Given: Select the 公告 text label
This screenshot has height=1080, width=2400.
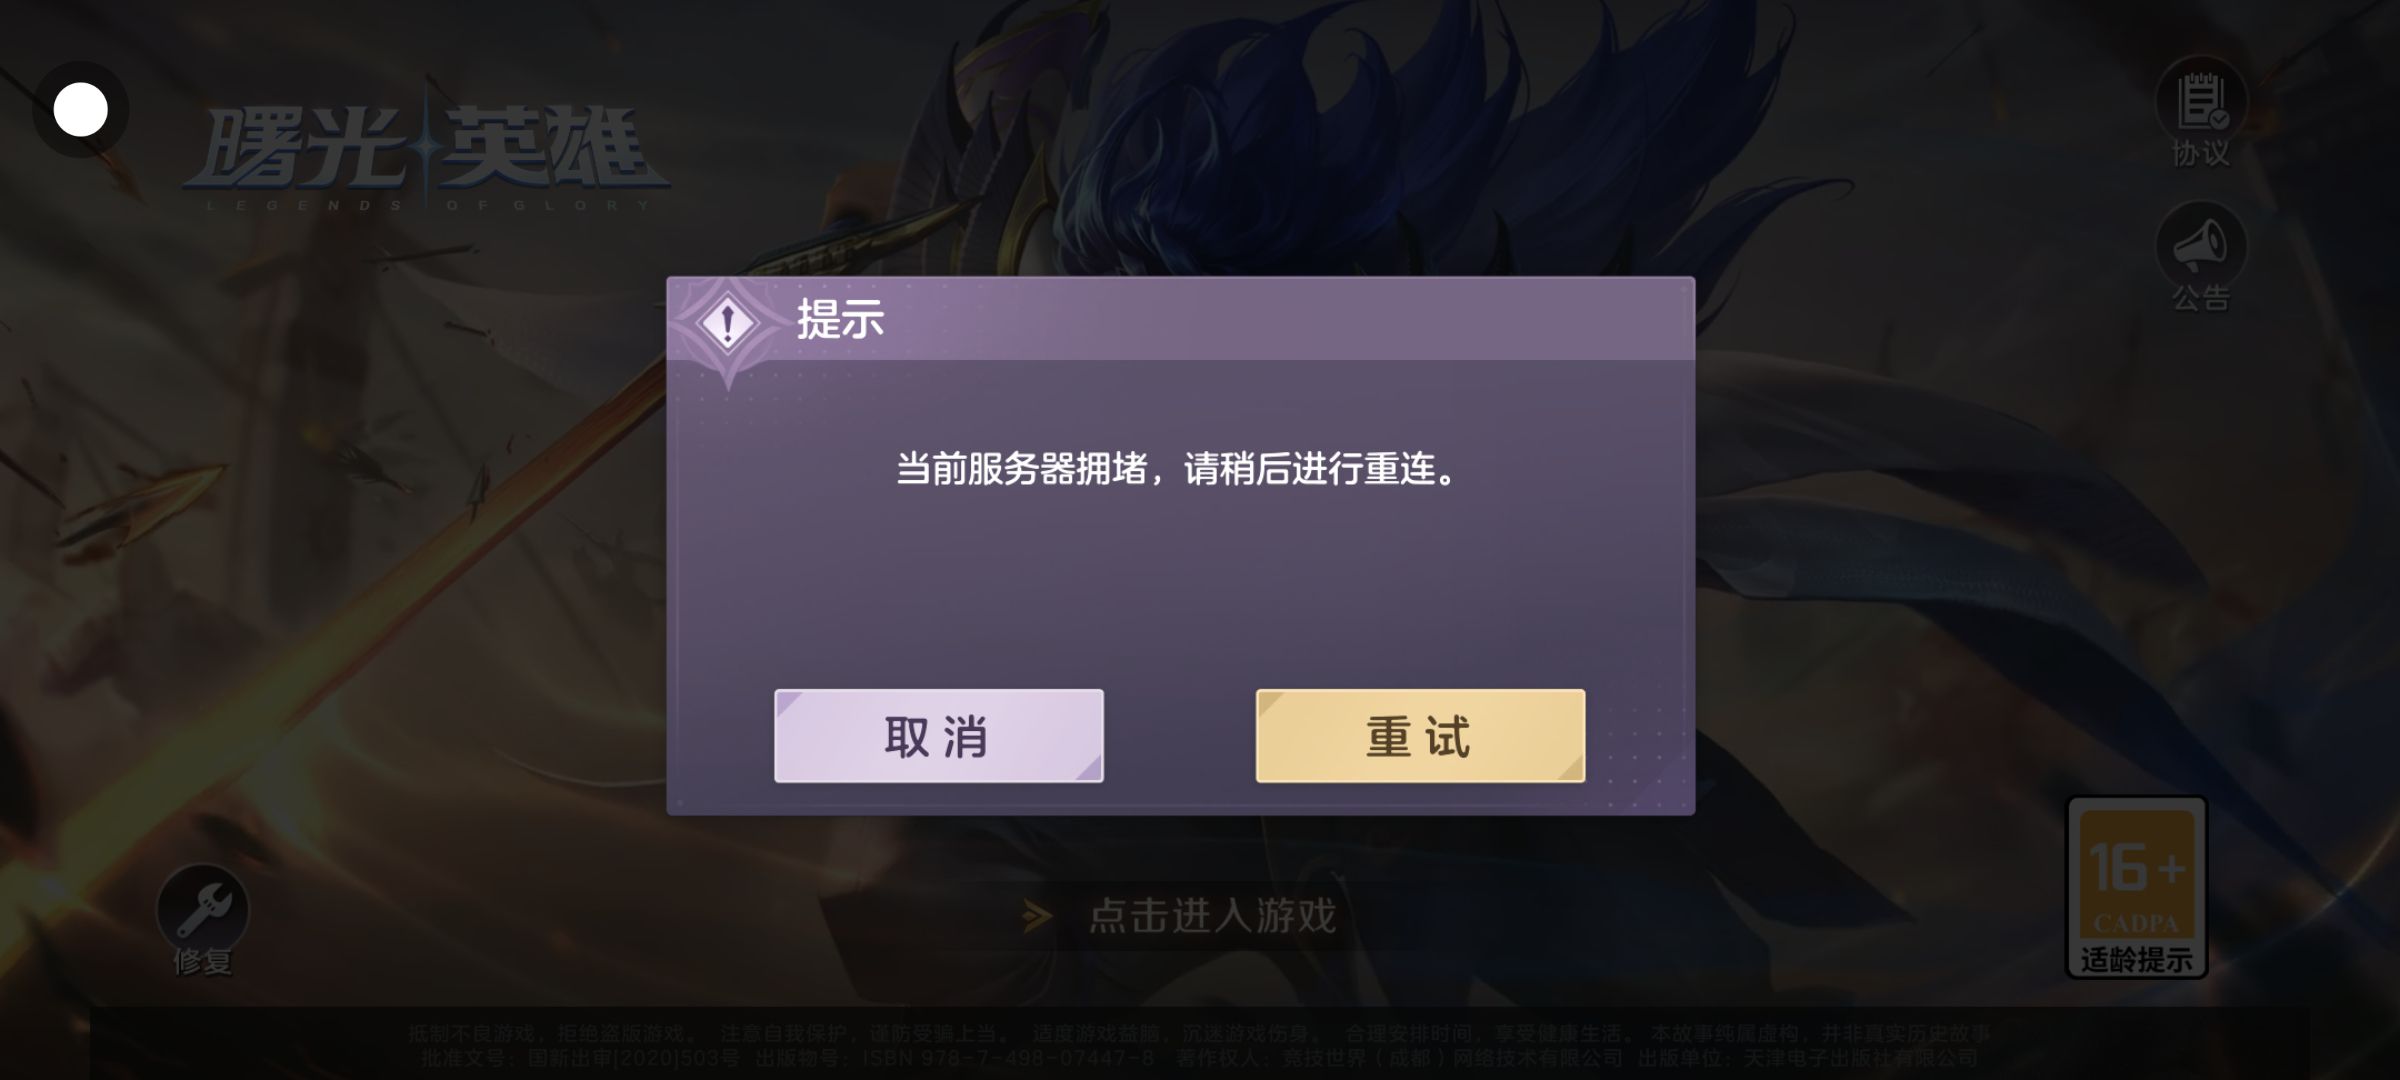Looking at the screenshot, I should [2201, 297].
